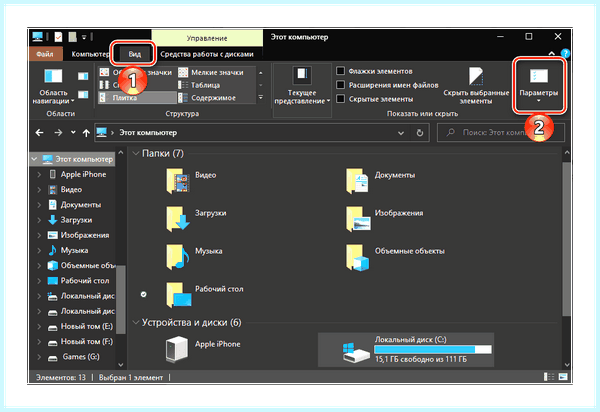This screenshot has width=600, height=412.
Task: Select Apple iPhone device in main pane
Action: (203, 348)
